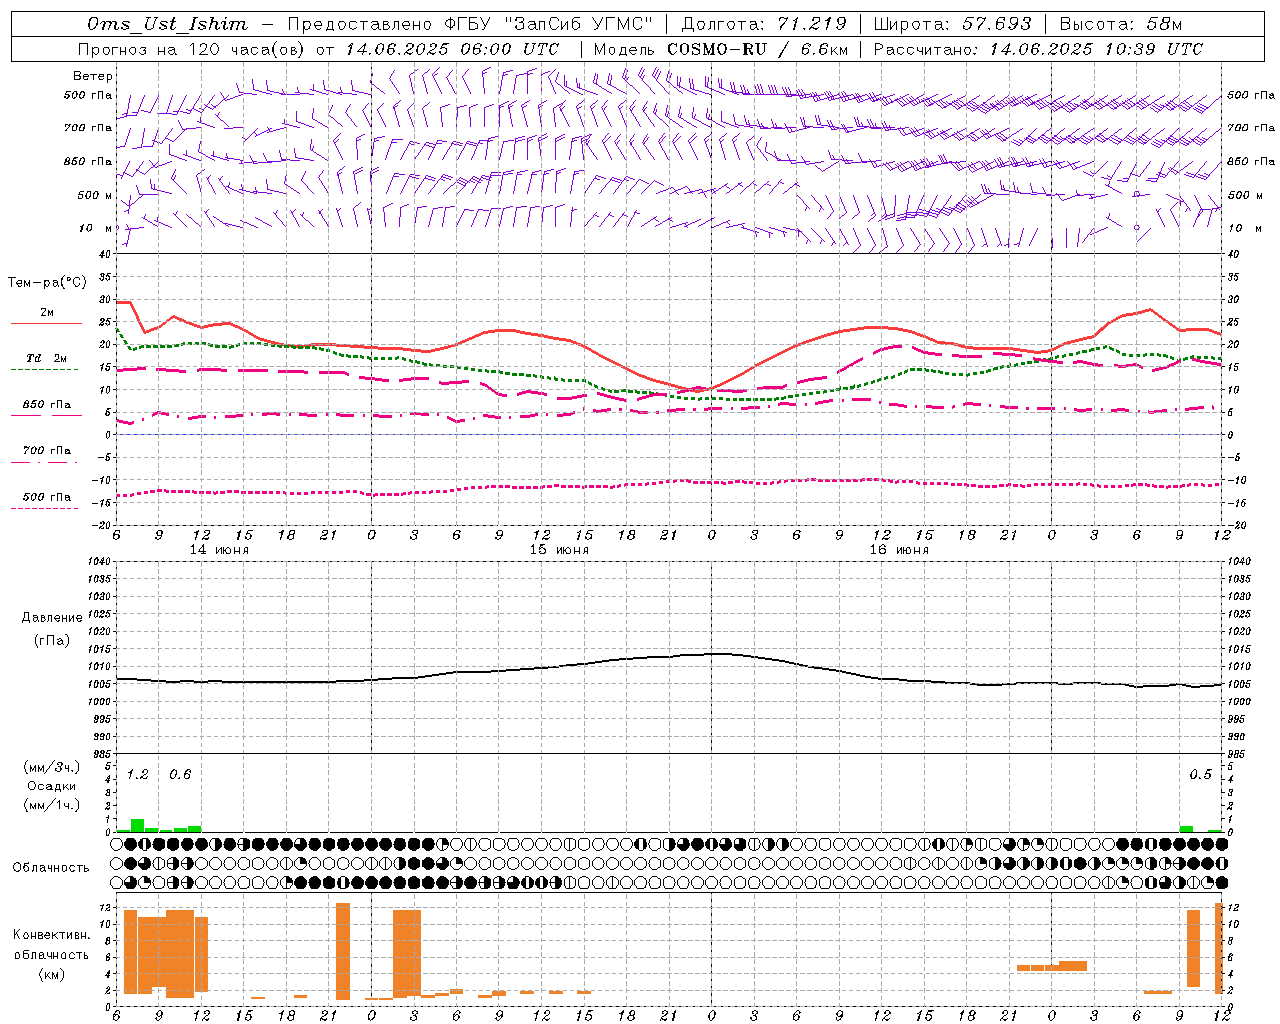Click the 850 гПа temperature legend entry
The image size is (1280, 1024).
pyautogui.click(x=46, y=409)
